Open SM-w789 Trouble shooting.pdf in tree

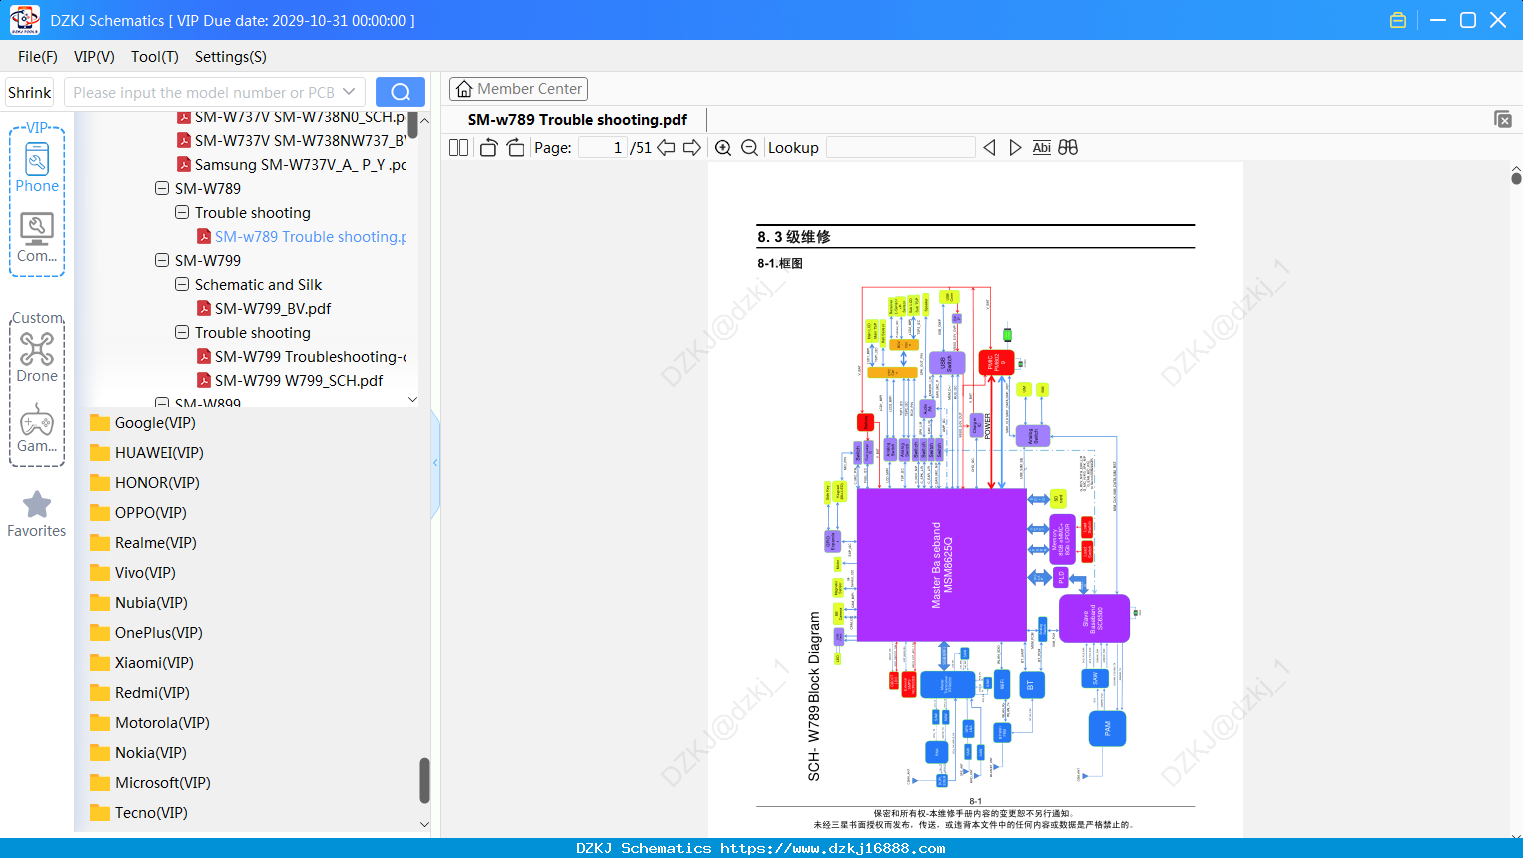(x=302, y=237)
